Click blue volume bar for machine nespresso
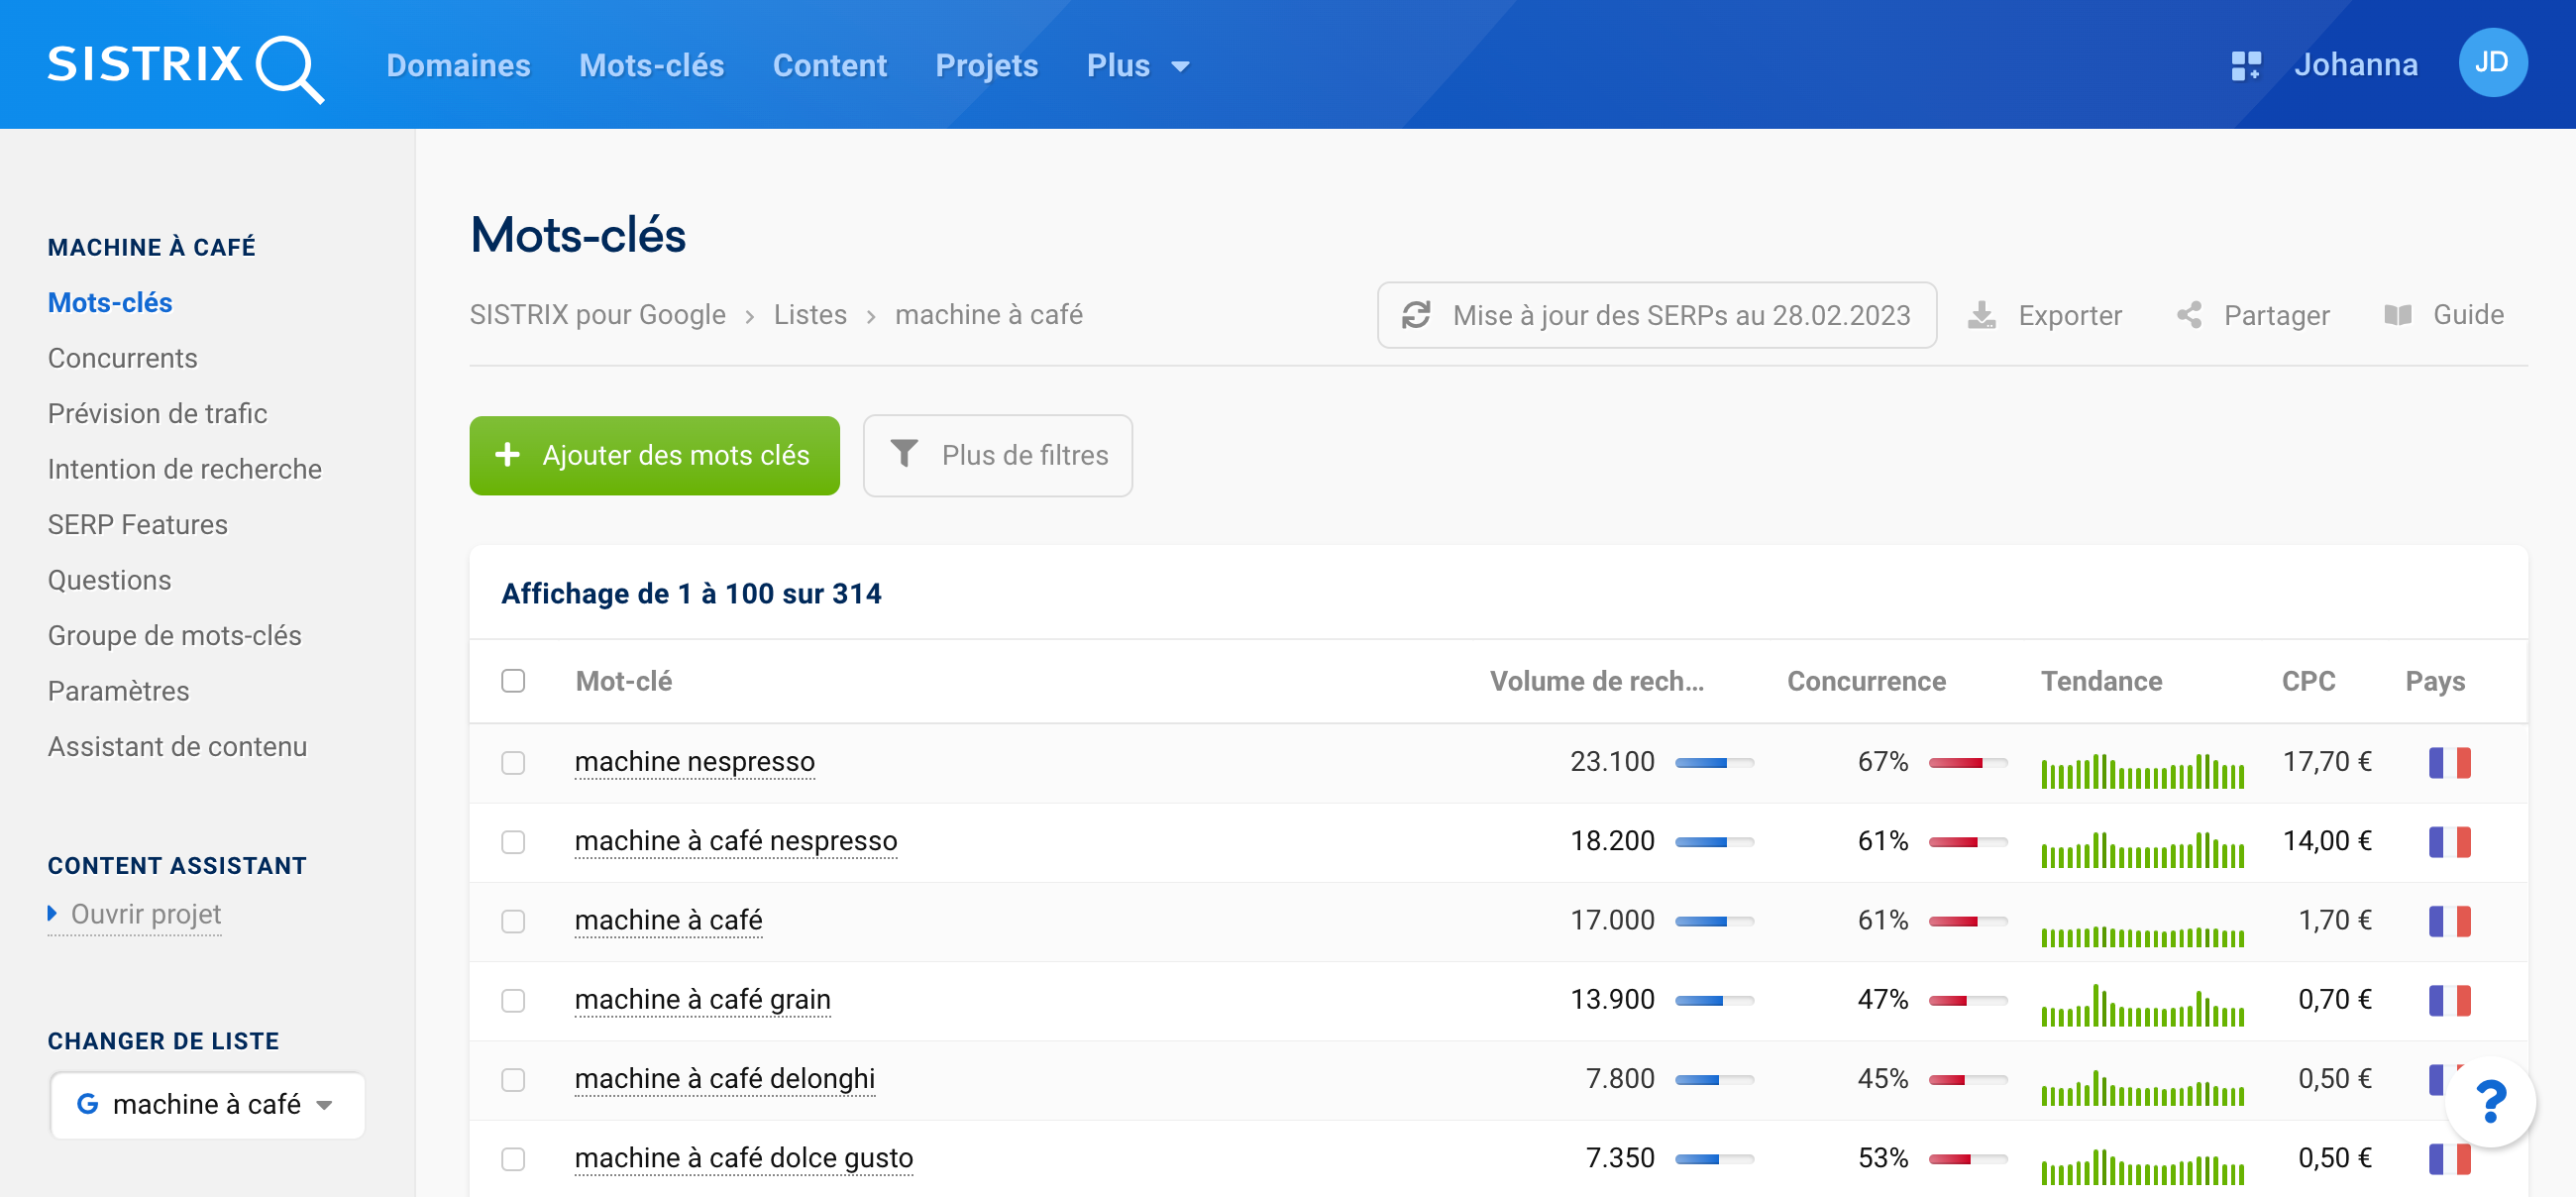 click(1714, 763)
